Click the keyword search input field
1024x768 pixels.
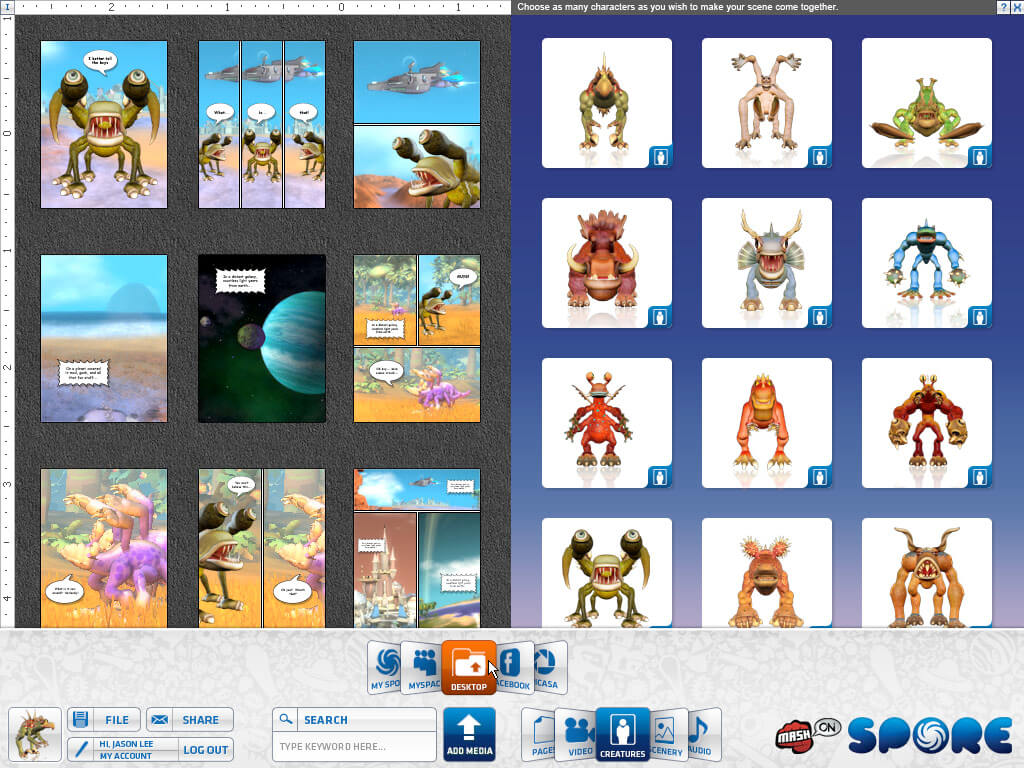(x=354, y=746)
